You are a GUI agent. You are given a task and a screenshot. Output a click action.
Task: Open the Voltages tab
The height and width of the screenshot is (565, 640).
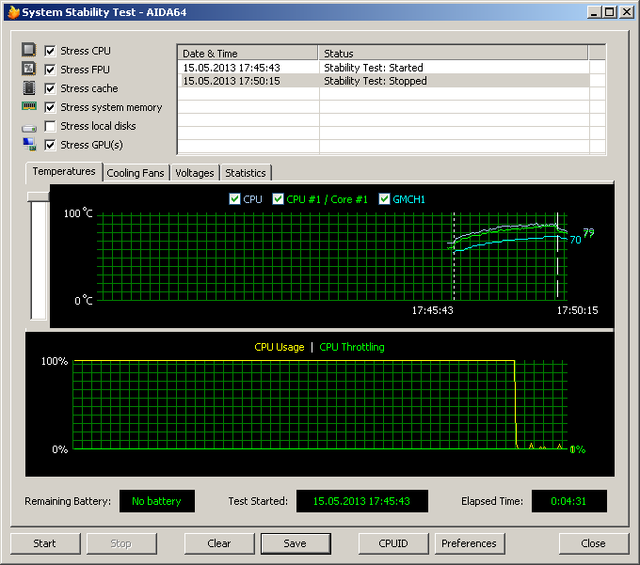pyautogui.click(x=194, y=173)
